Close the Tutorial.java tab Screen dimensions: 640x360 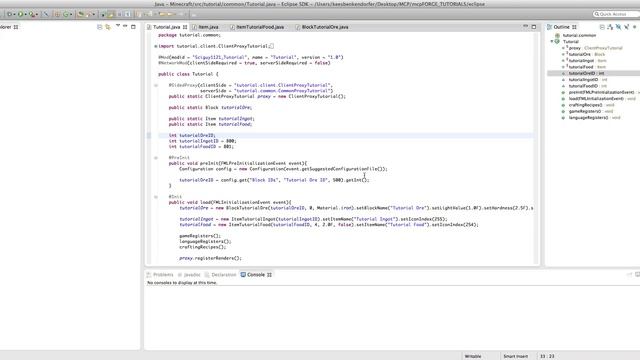pyautogui.click(x=185, y=27)
